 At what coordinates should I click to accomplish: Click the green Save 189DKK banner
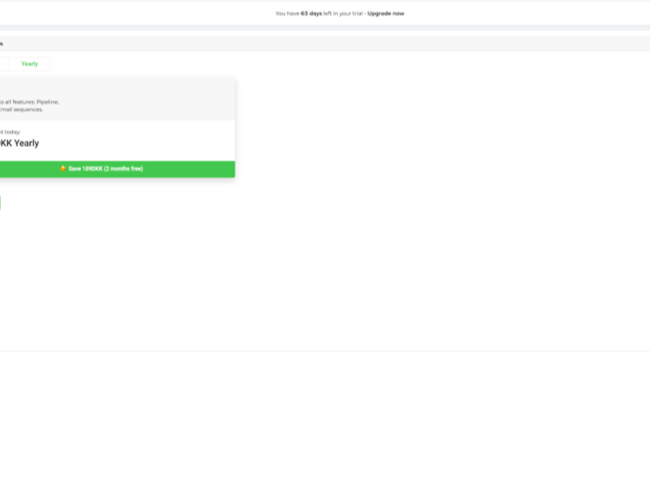[x=117, y=169]
